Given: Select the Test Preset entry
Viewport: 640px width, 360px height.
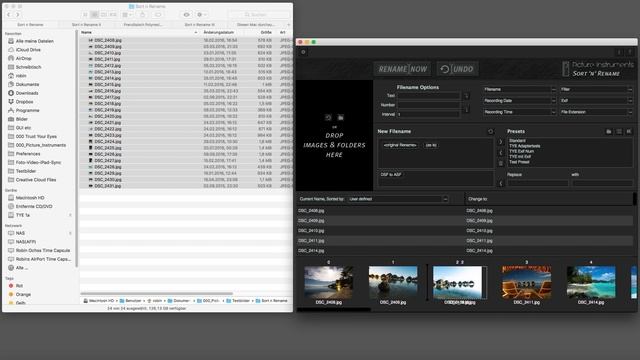Looking at the screenshot, I should pyautogui.click(x=519, y=162).
